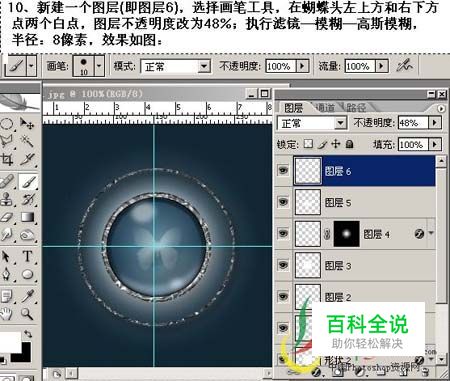
Task: Open brush 不透明度 slider arrow in options bar
Action: click(302, 66)
